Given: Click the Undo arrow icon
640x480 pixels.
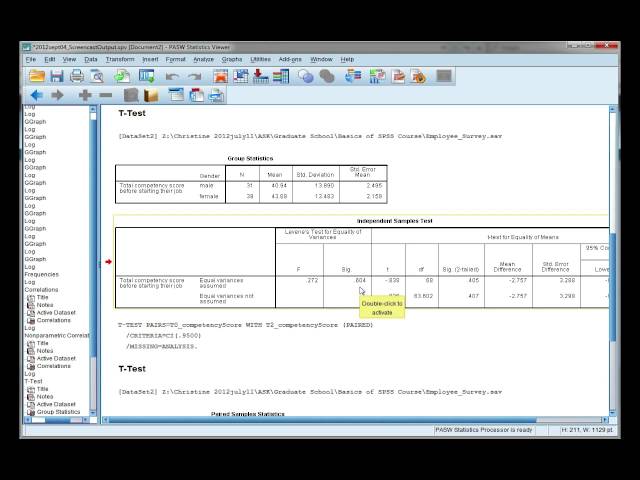Looking at the screenshot, I should [x=172, y=76].
